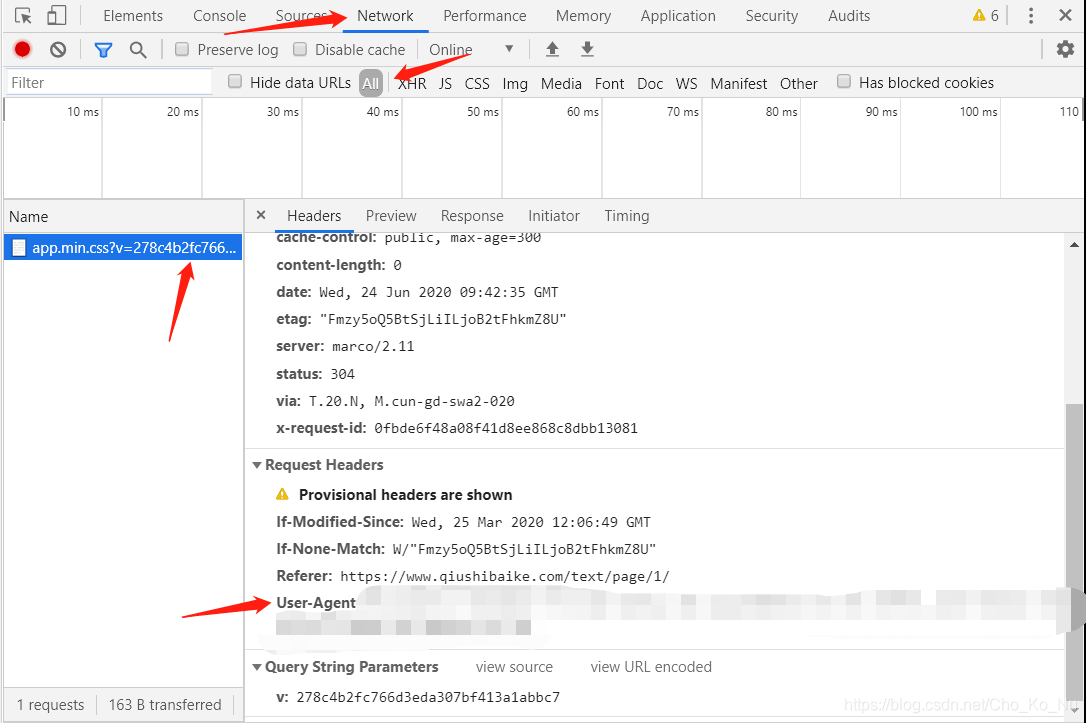Collapse the Request Headers section
Viewport: 1086px width, 723px height.
point(257,465)
